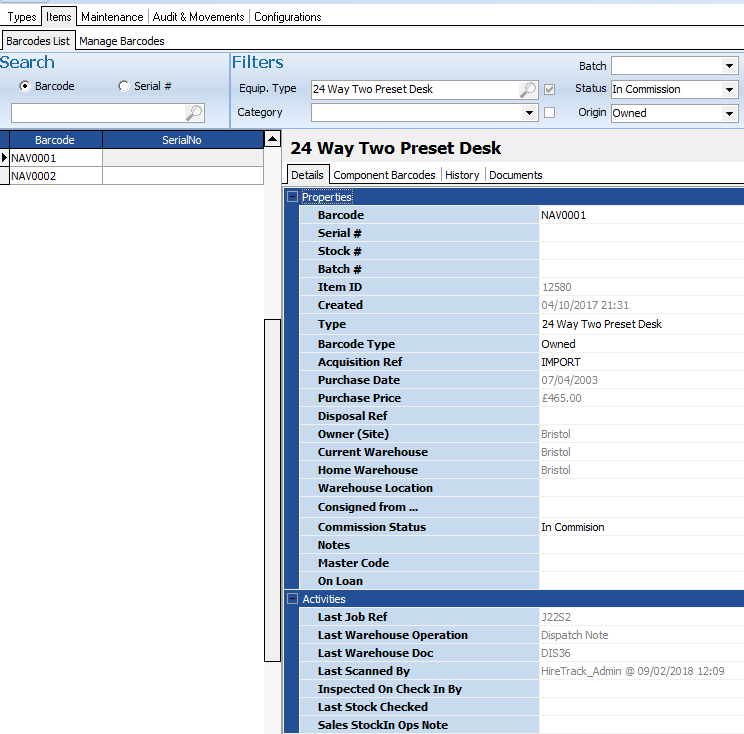The image size is (744, 734).
Task: Select the Serial # radio button
Action: 123,87
